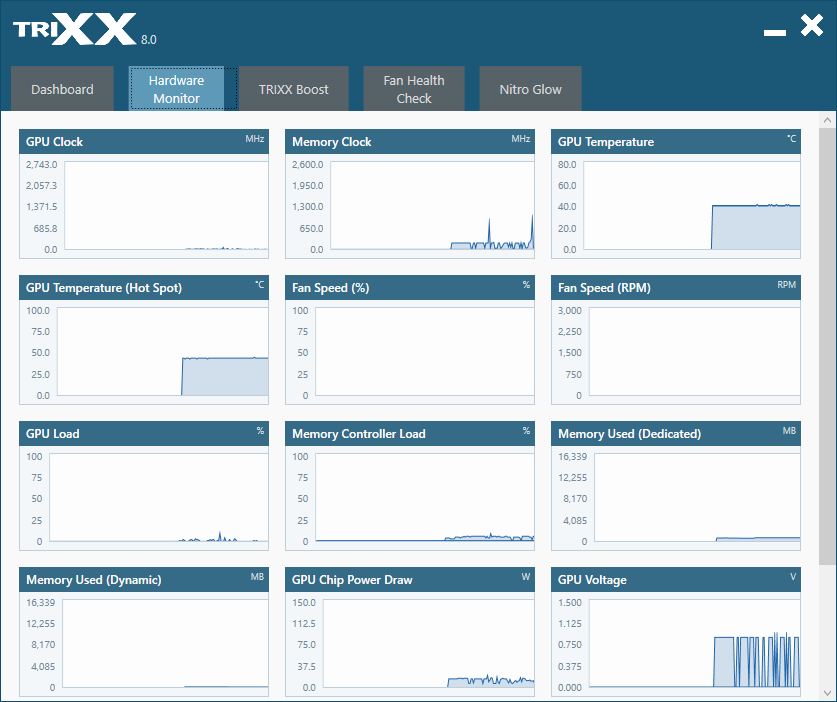Click the Memory Used (Dedicated) header
Image resolution: width=837 pixels, height=702 pixels.
pyautogui.click(x=676, y=433)
